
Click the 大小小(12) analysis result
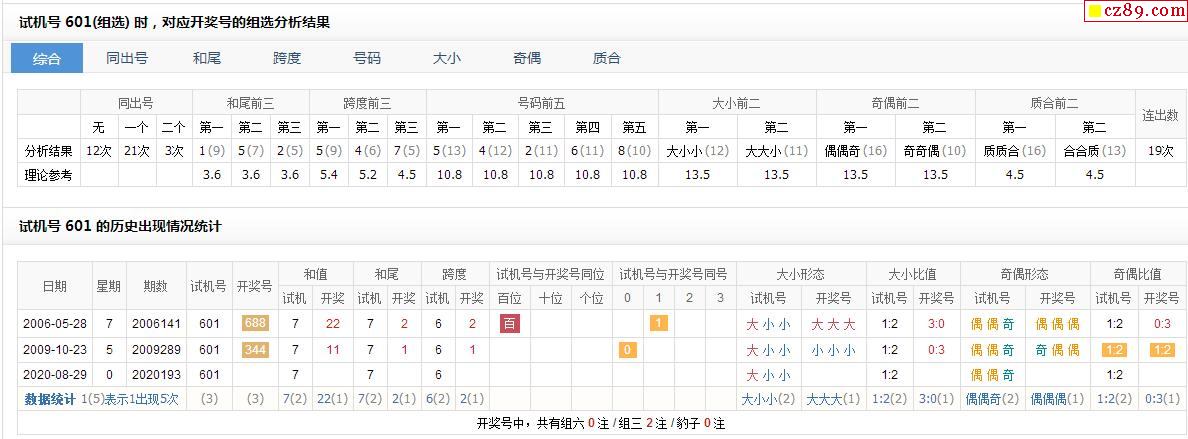click(698, 151)
